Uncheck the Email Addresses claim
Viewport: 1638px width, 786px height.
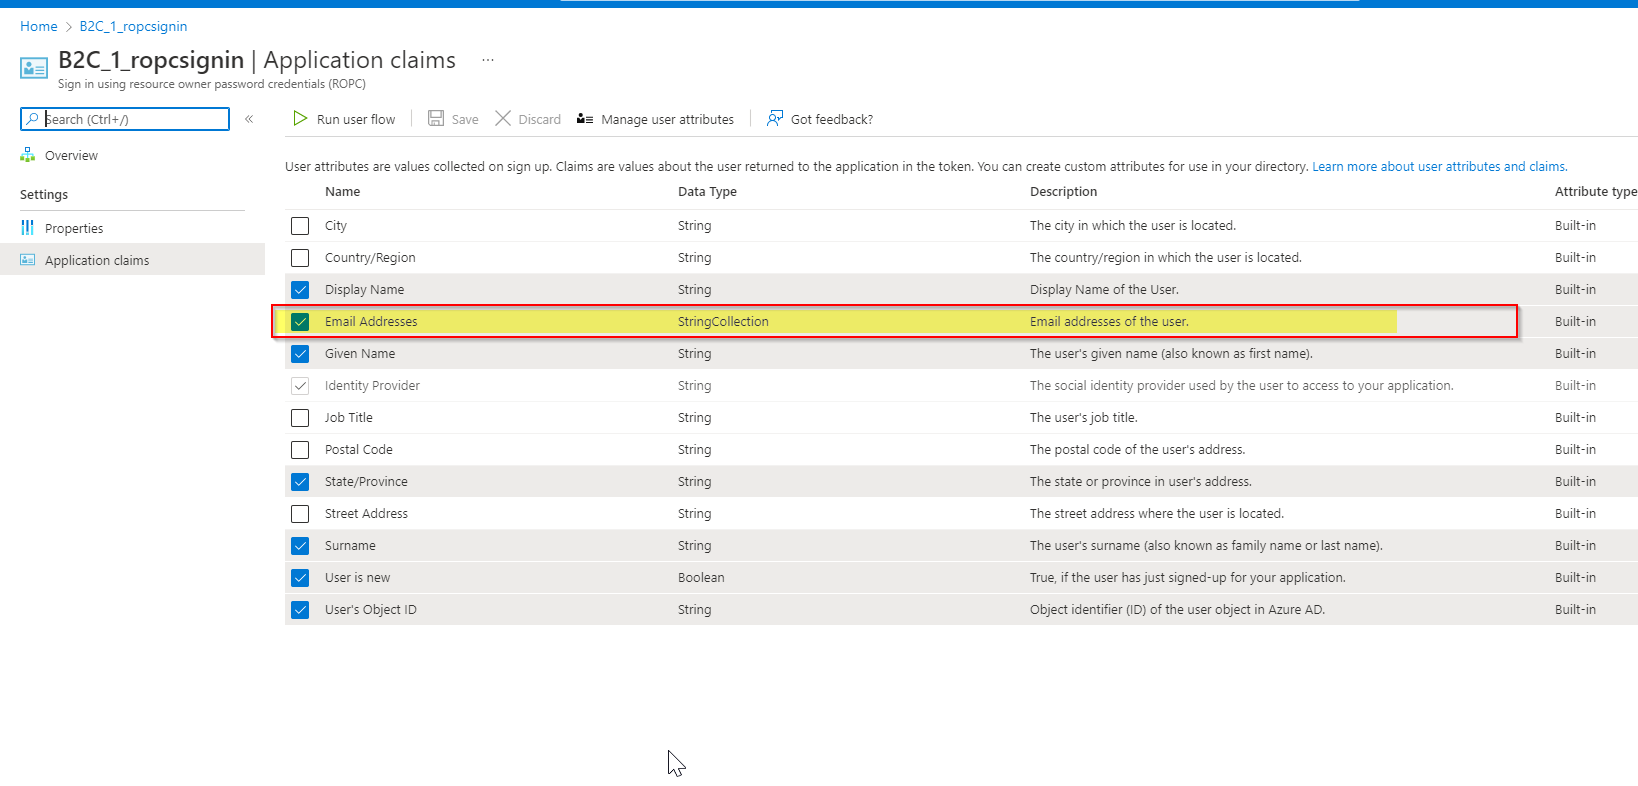(x=300, y=322)
